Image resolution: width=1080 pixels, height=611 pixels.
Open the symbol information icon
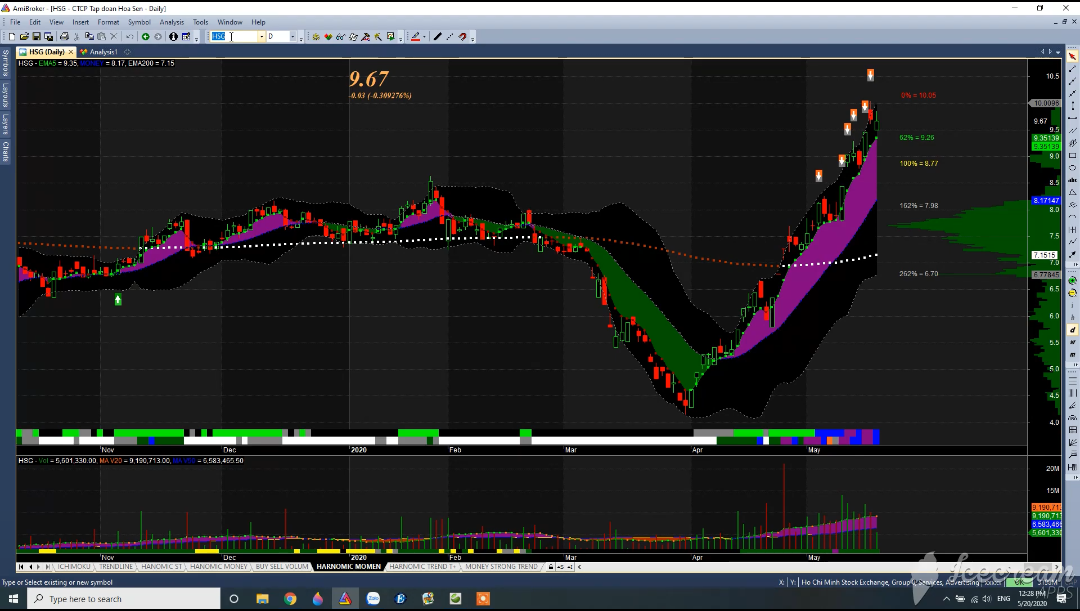click(x=174, y=37)
